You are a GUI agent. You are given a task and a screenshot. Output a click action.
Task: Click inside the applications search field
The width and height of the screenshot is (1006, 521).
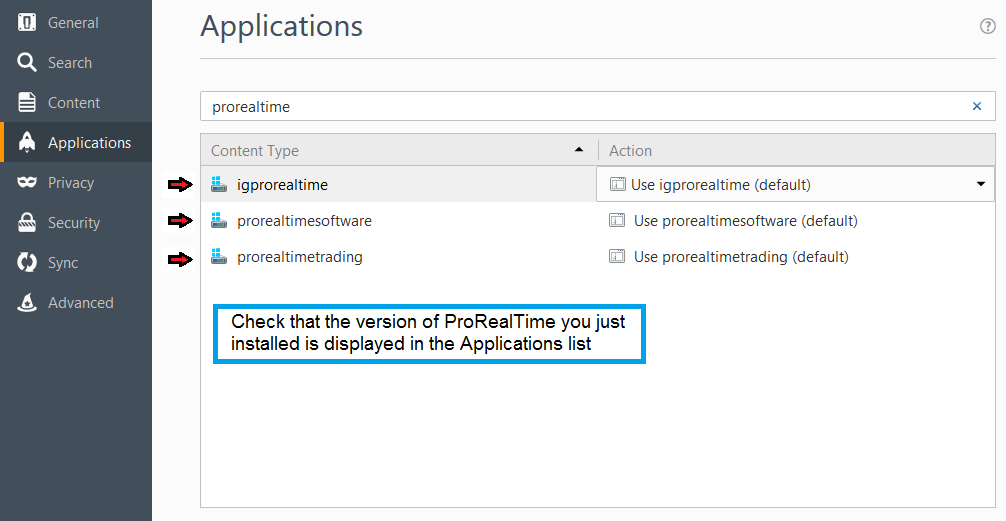pos(580,106)
